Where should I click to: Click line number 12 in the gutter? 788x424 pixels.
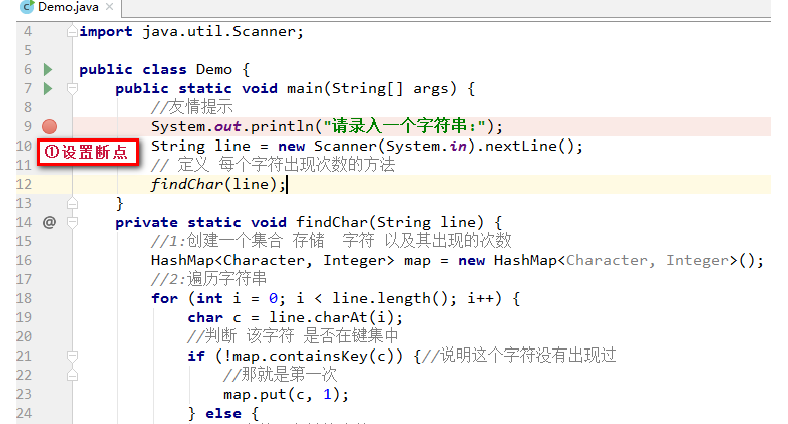tap(24, 184)
